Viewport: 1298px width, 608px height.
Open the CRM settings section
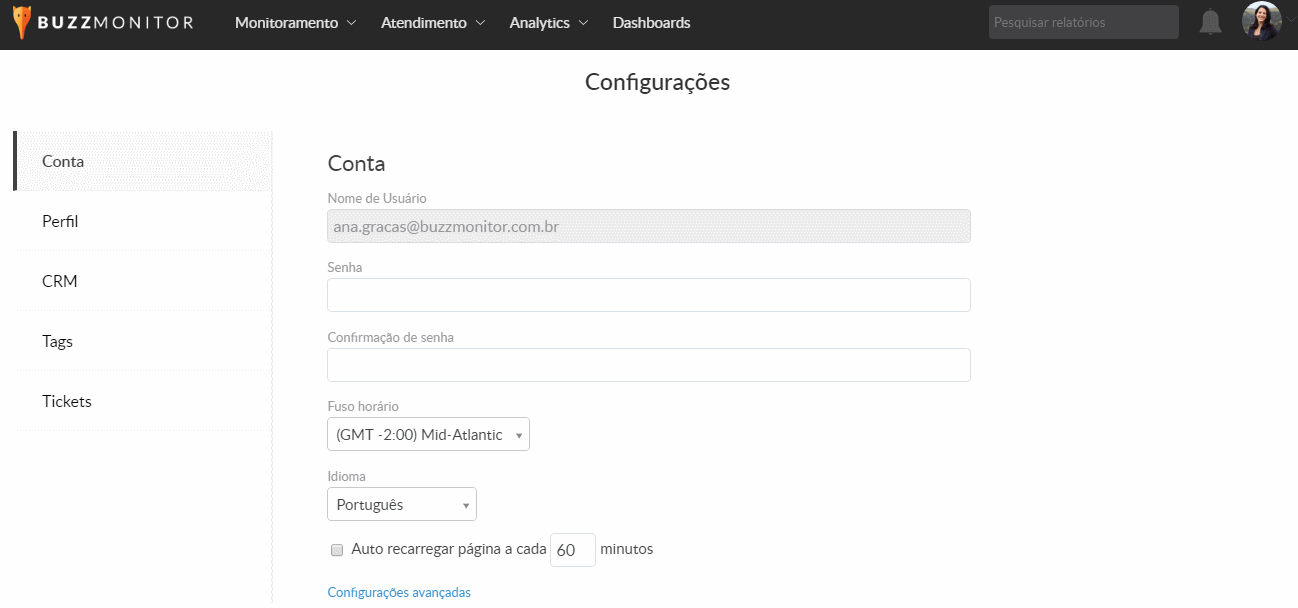60,281
